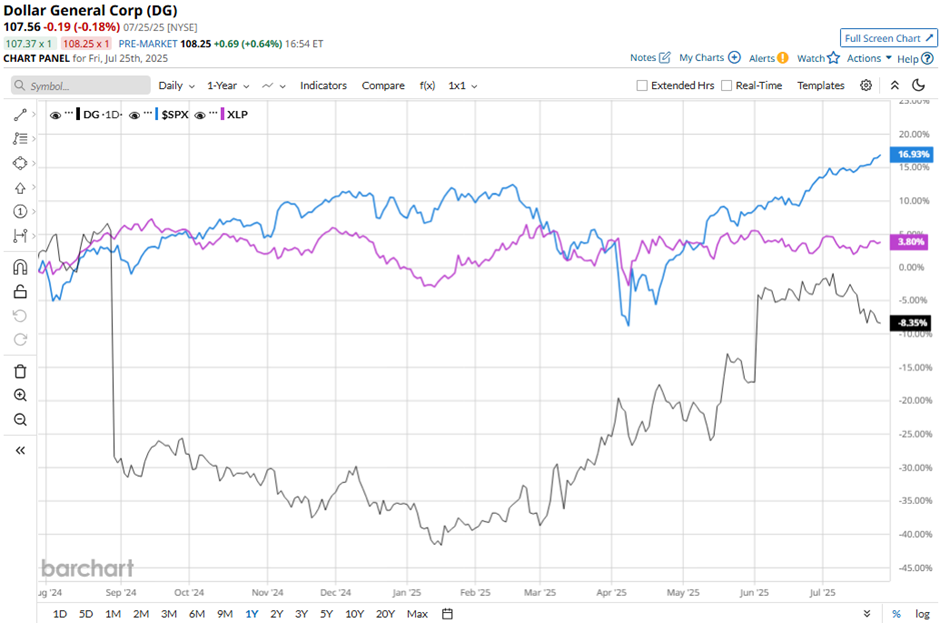Choose the shapes drawing tool
This screenshot has height=623, width=940.
20,163
